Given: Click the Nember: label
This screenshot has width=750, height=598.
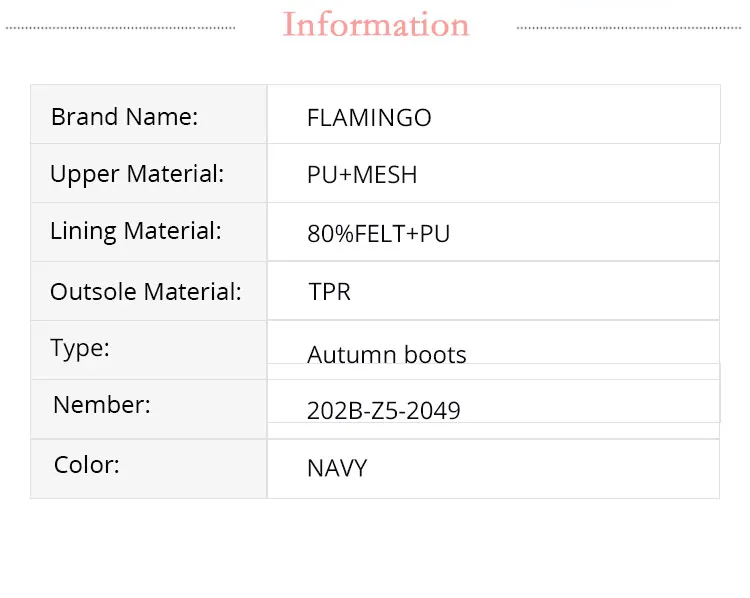Looking at the screenshot, I should click(x=102, y=405).
